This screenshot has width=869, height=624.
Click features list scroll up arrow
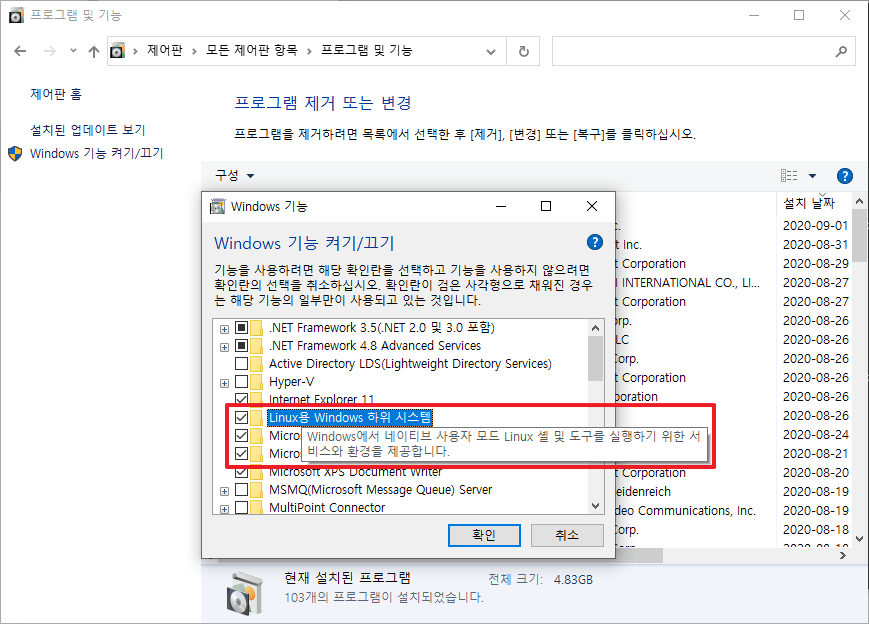coord(596,328)
